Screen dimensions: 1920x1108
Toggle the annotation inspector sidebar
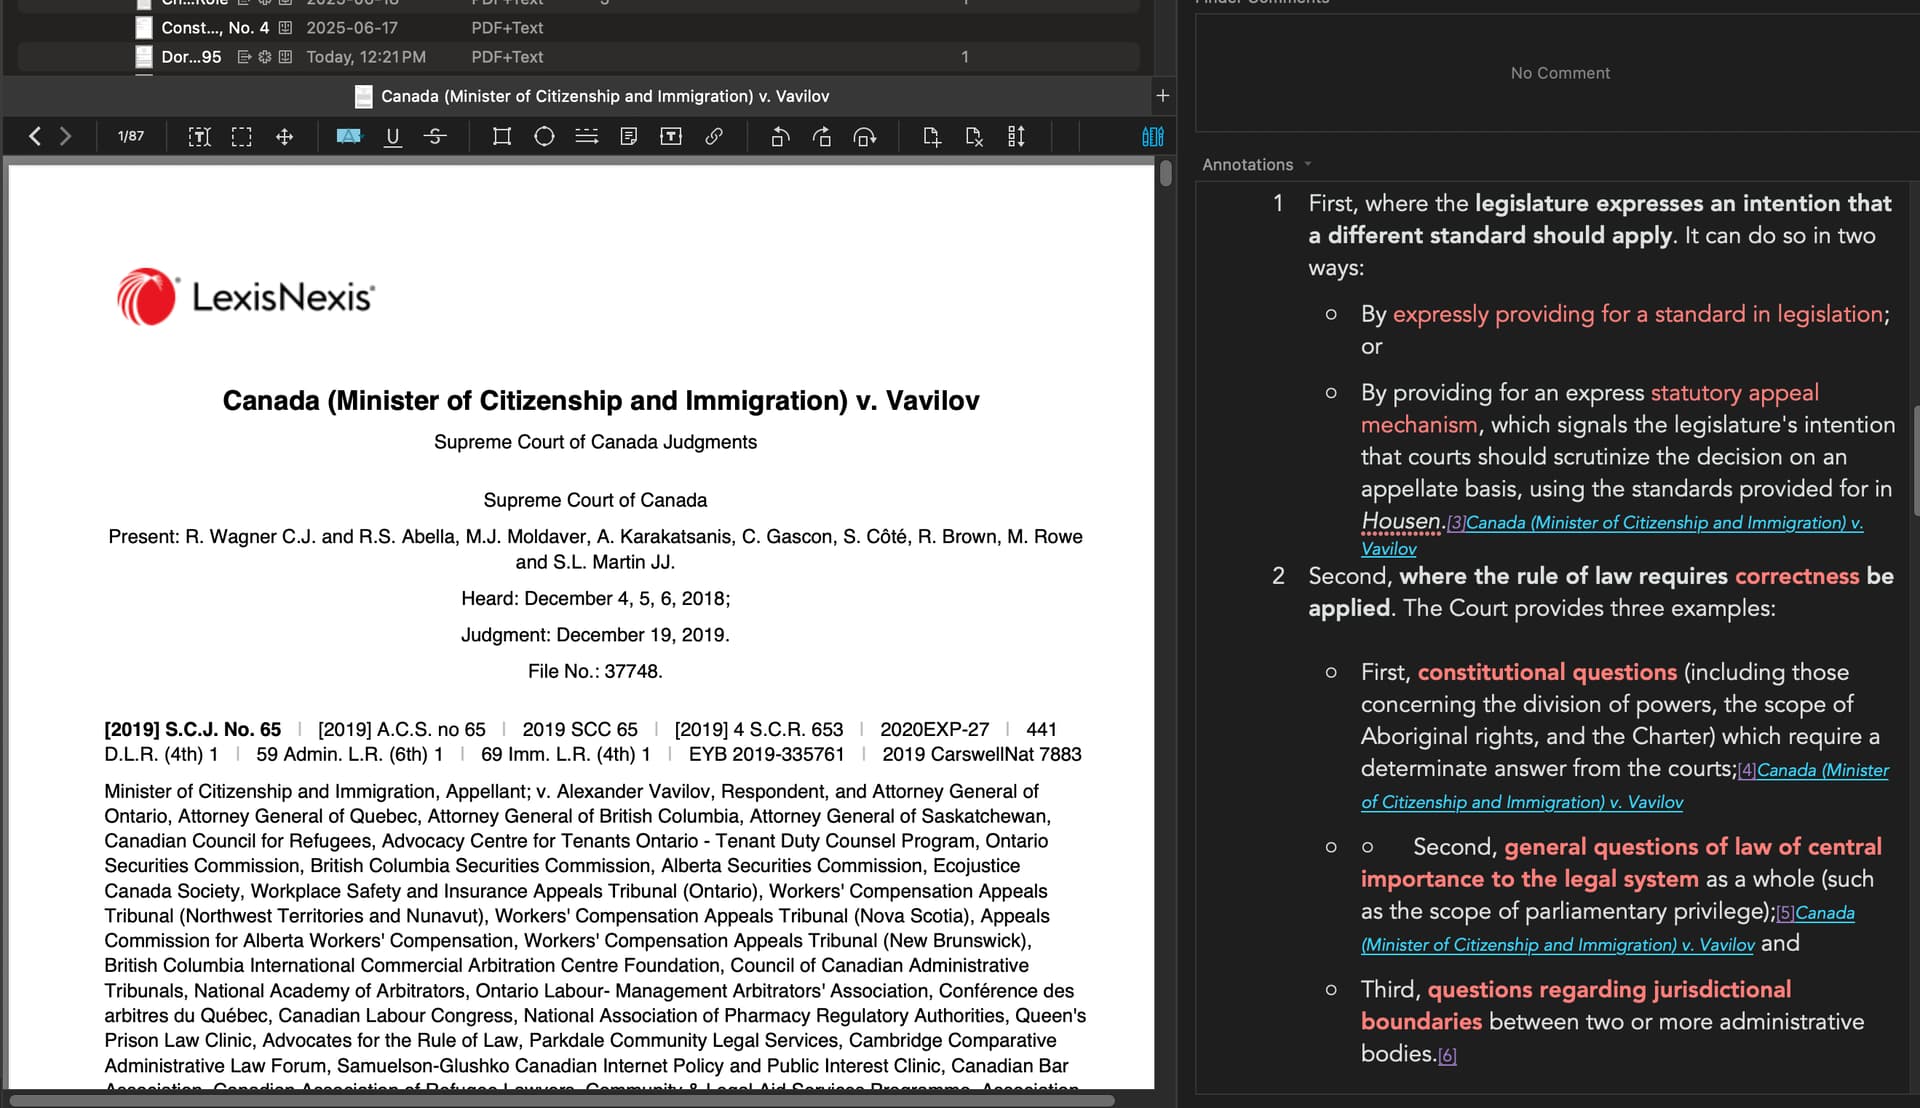(x=1152, y=137)
